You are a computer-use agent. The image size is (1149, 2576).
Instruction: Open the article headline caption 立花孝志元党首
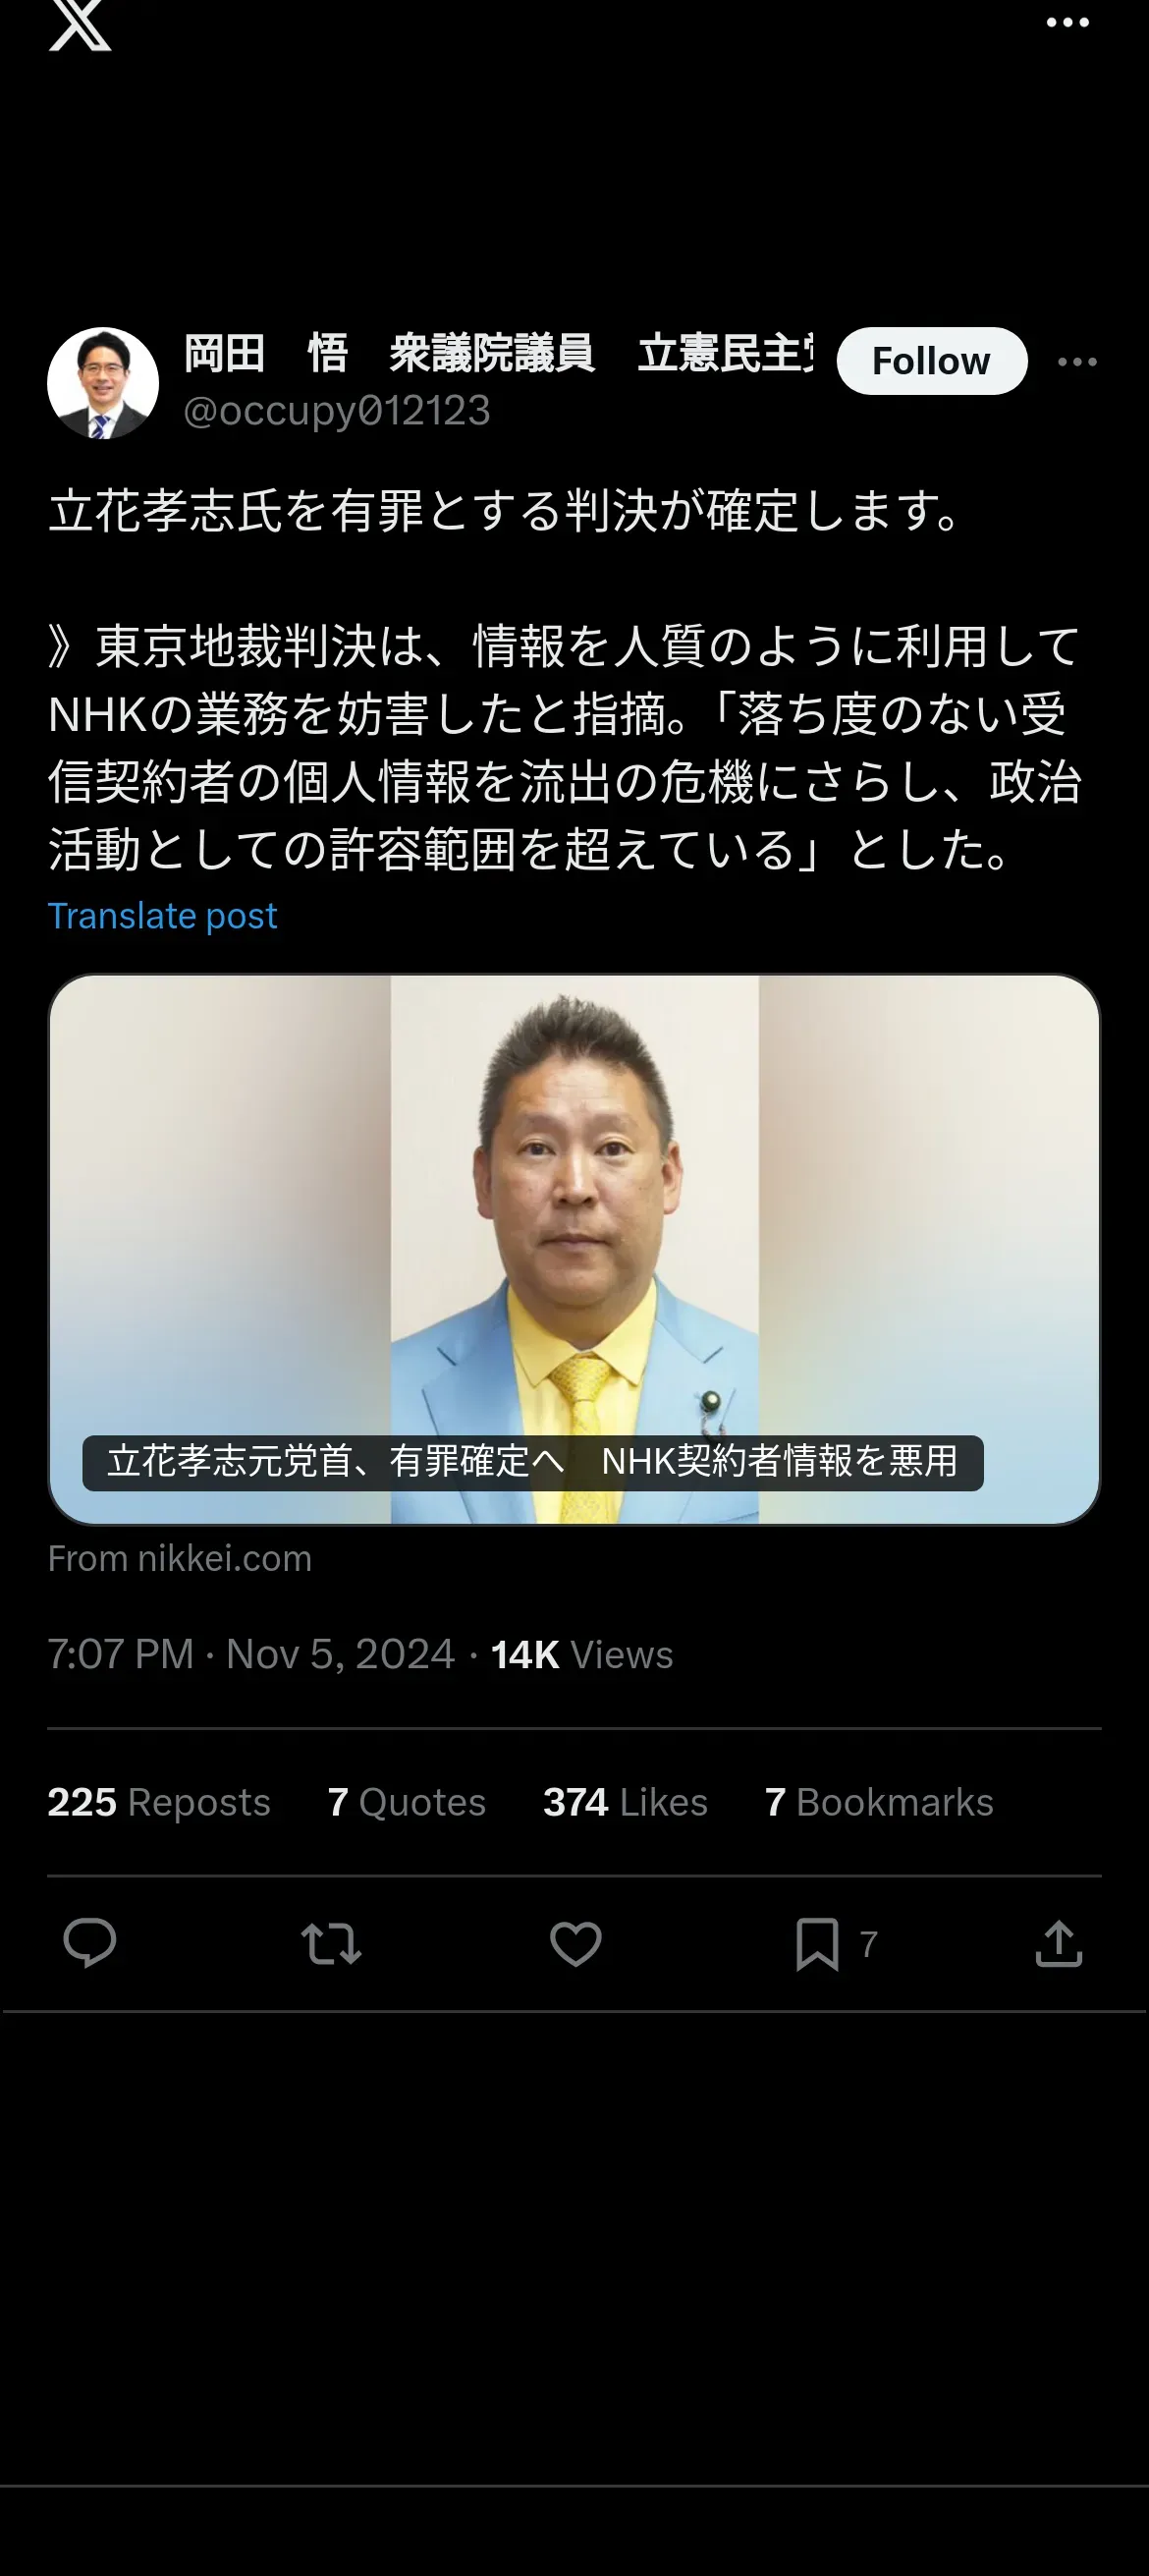pyautogui.click(x=532, y=1462)
